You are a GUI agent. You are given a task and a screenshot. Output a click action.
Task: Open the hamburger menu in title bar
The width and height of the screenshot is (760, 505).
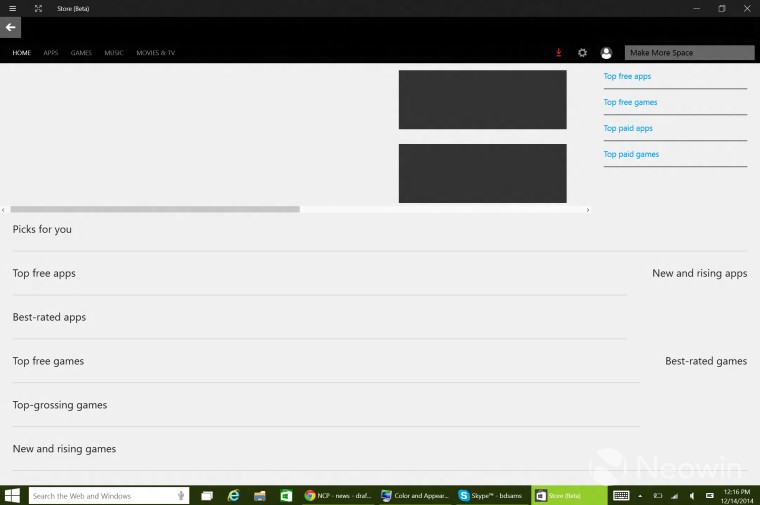13,8
